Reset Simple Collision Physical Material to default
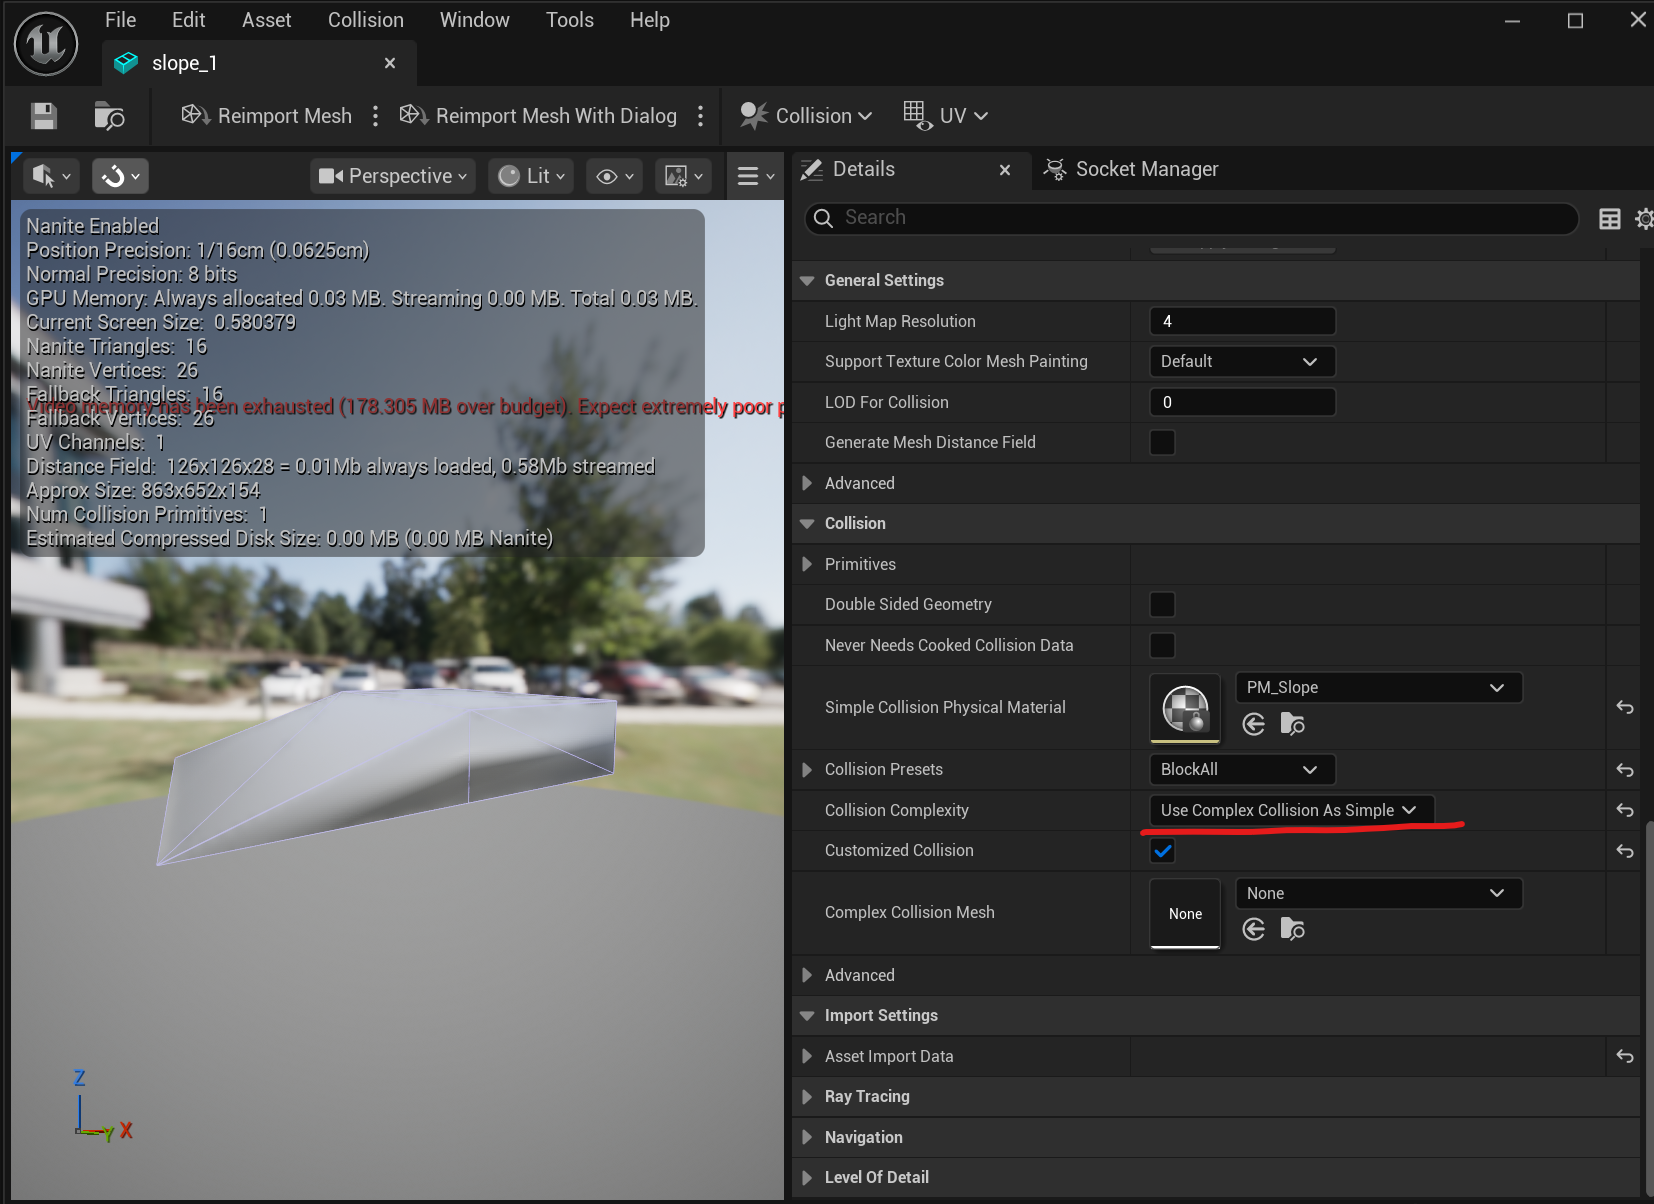The image size is (1654, 1204). tap(1625, 708)
